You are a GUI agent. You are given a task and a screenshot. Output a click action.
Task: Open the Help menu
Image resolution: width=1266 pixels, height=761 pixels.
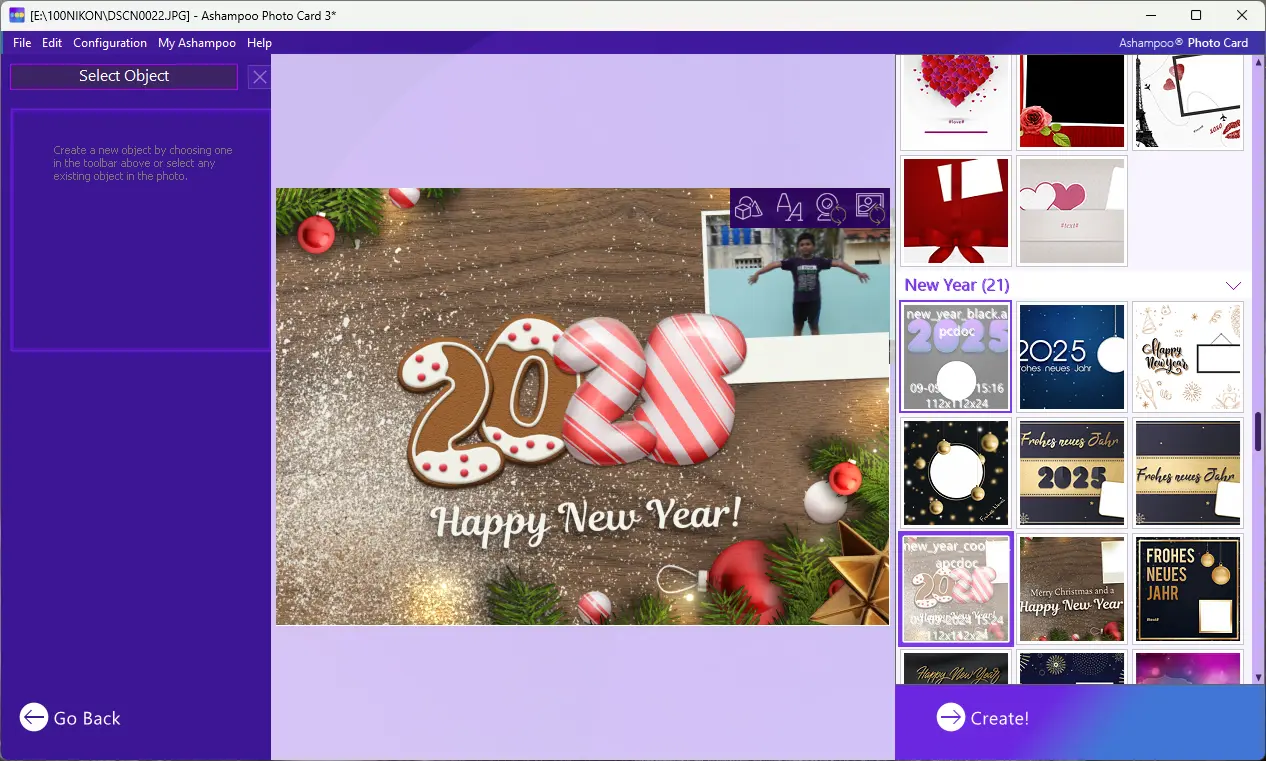point(259,43)
